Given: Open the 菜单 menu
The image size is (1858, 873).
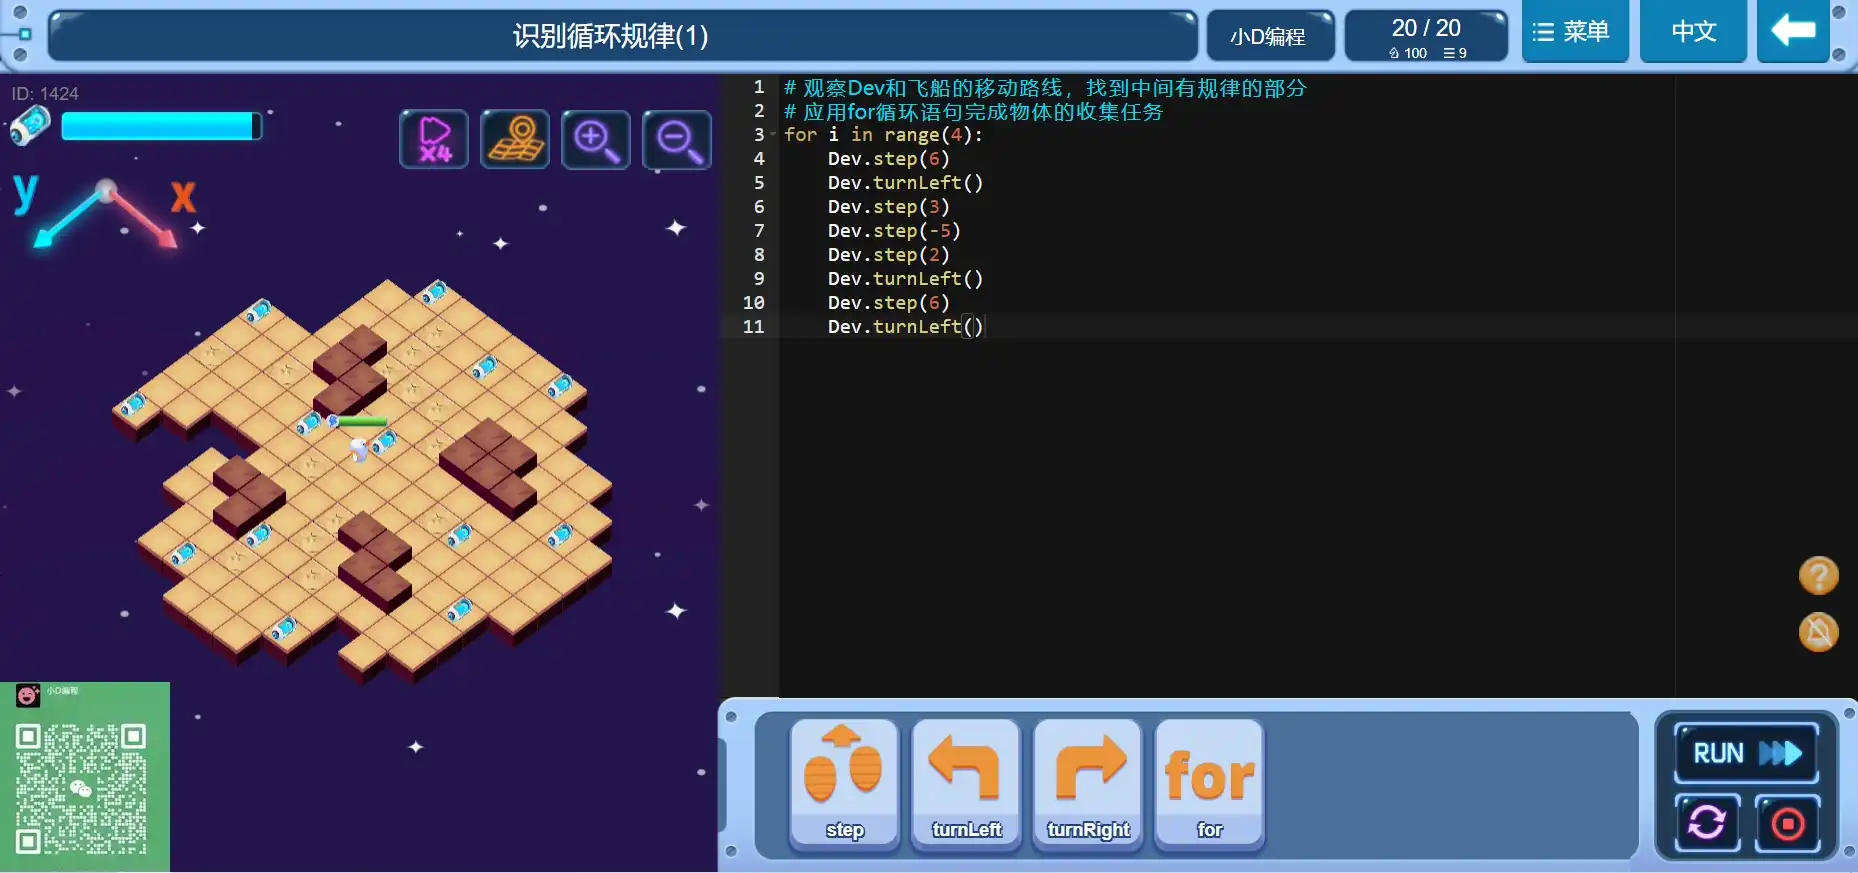Looking at the screenshot, I should pos(1574,32).
